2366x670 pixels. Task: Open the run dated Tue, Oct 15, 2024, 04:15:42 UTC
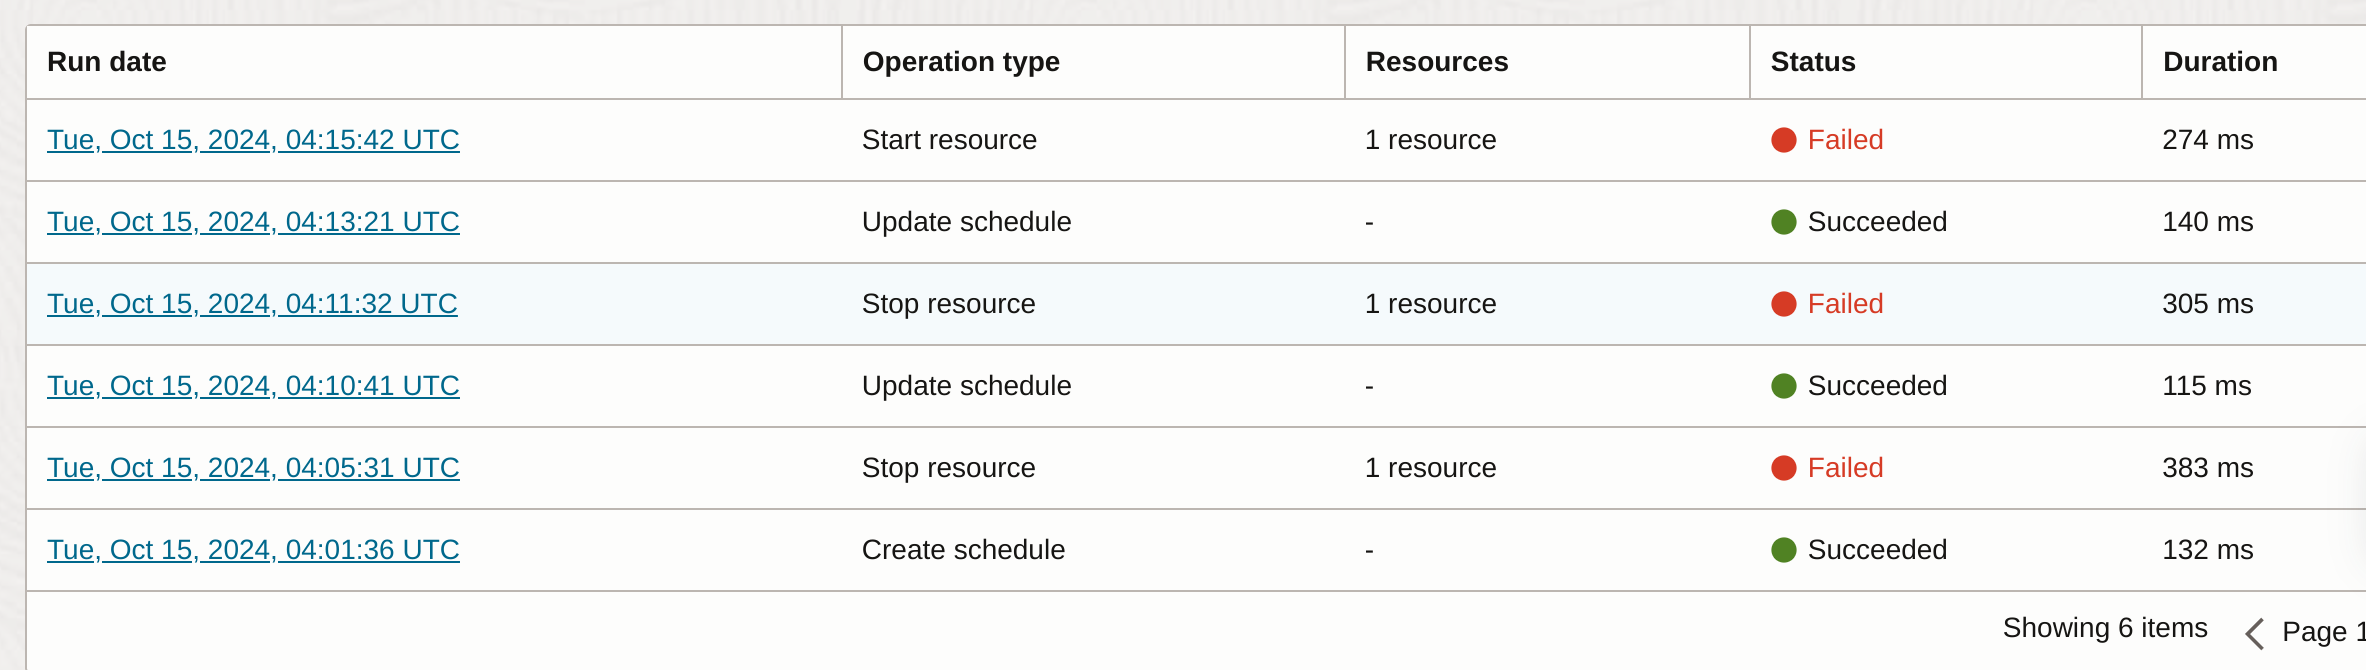253,140
